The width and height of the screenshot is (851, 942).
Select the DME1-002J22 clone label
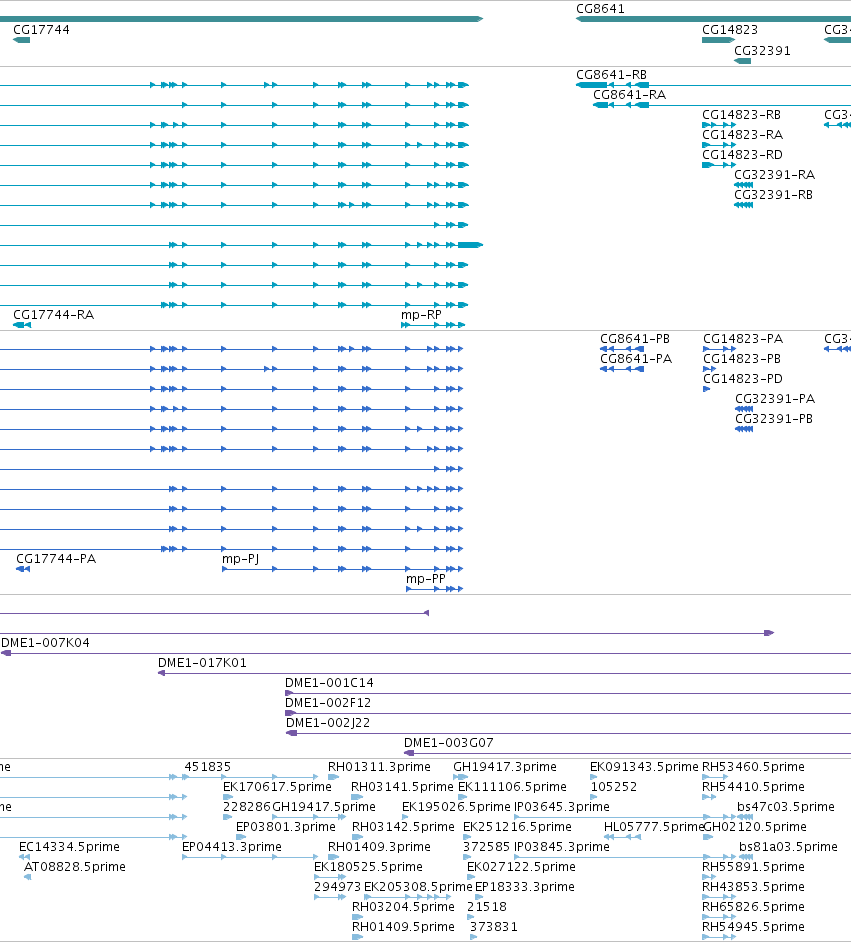coord(328,722)
